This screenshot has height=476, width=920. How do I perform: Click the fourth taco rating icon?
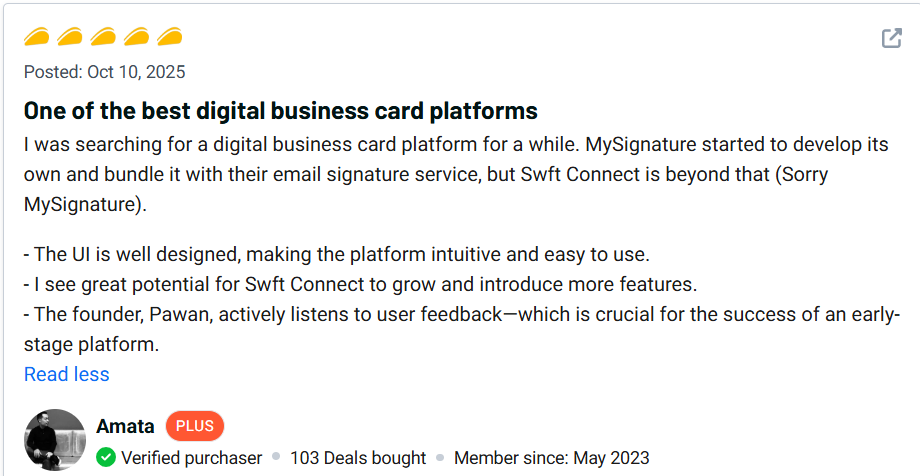point(136,38)
